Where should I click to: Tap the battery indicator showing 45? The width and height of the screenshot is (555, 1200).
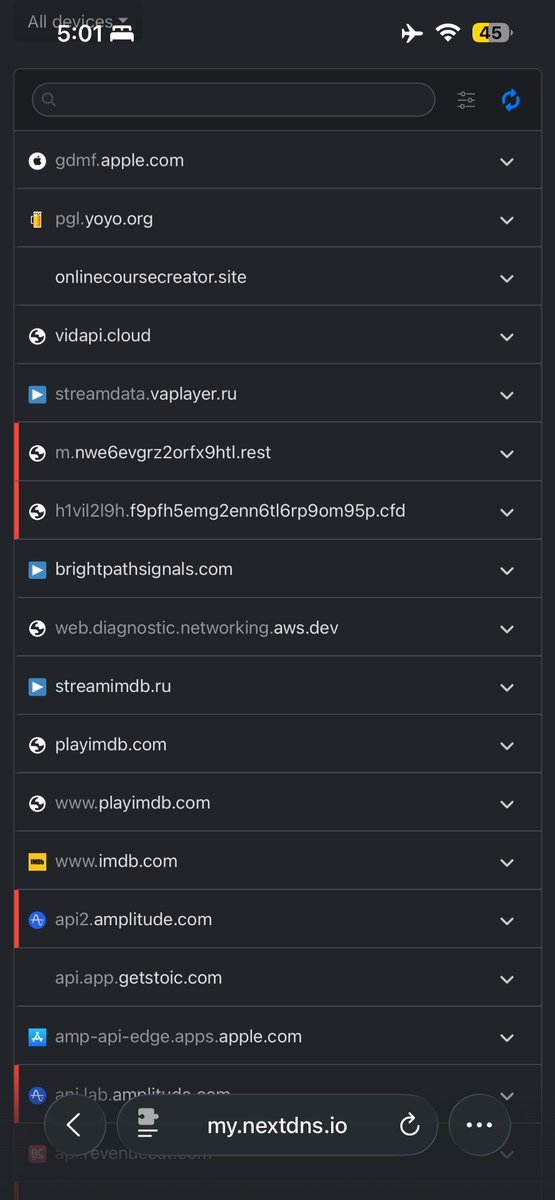pyautogui.click(x=491, y=33)
